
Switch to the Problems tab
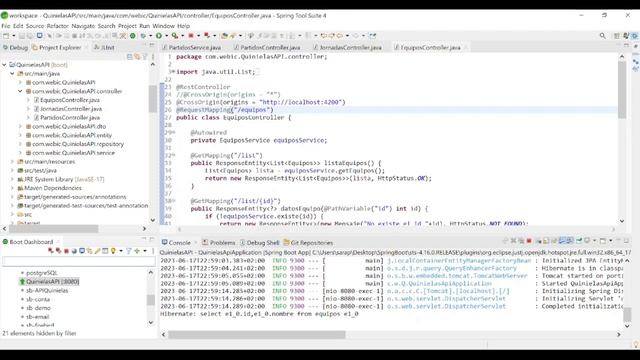tap(219, 242)
